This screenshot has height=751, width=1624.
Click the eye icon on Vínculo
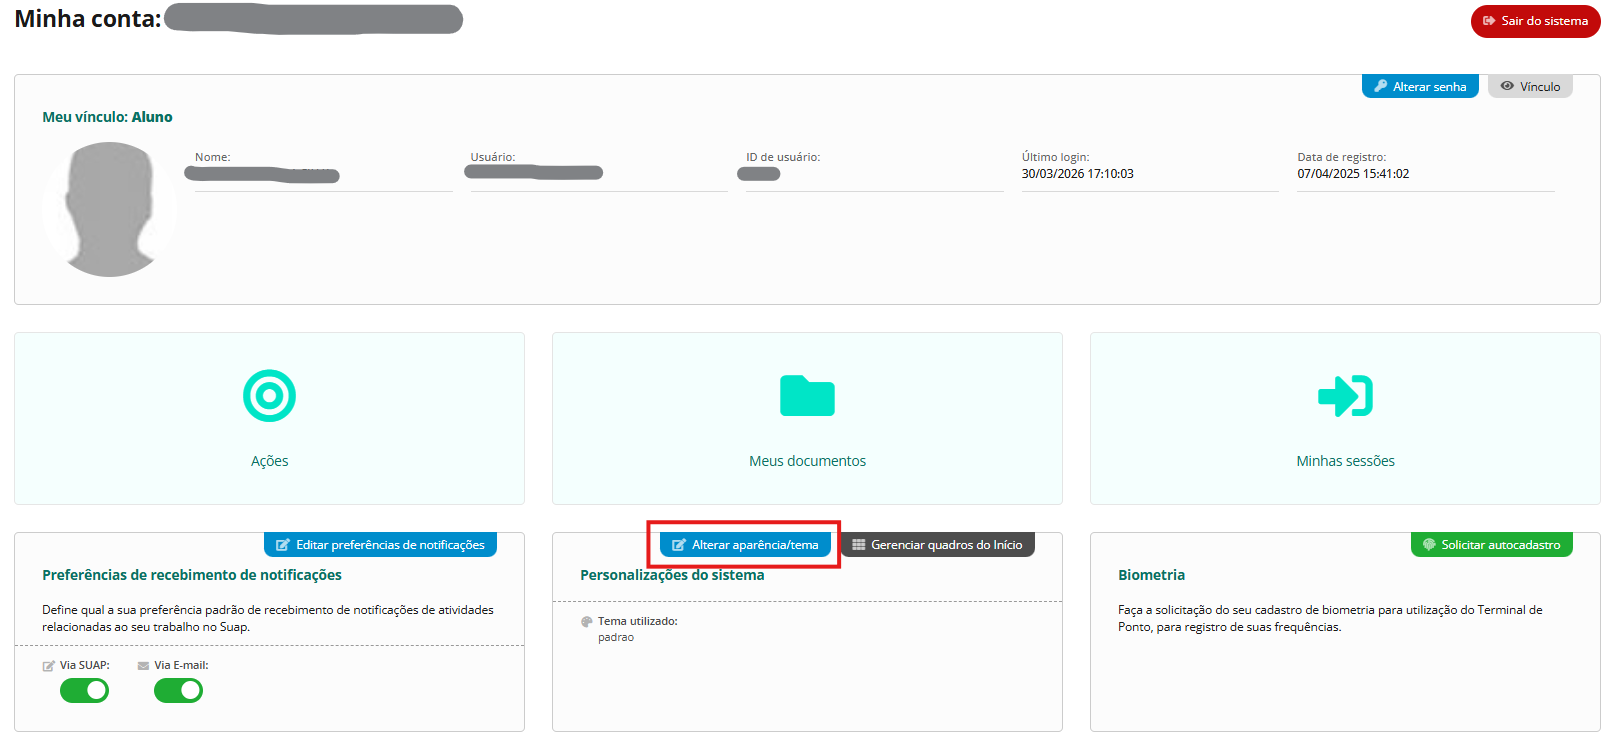(x=1507, y=87)
